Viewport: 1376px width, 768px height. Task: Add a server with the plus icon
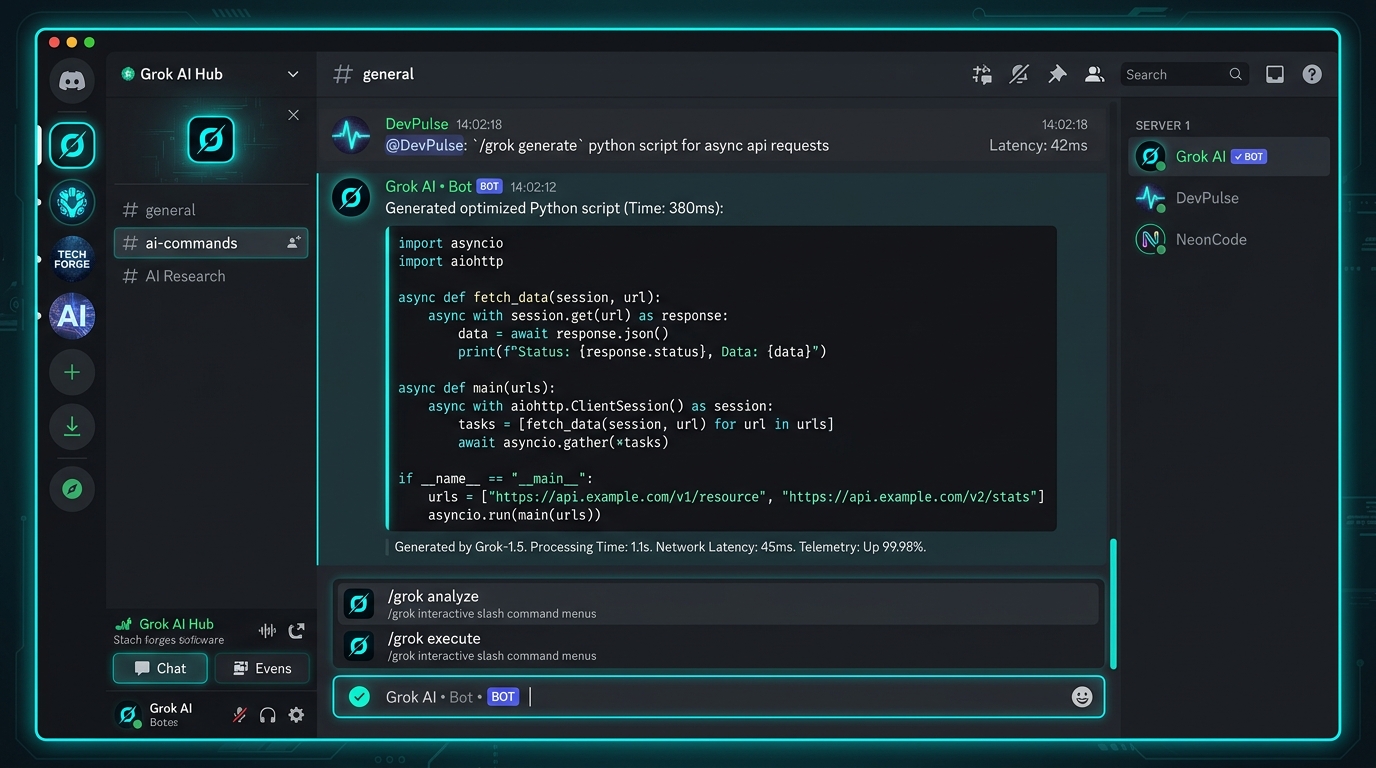point(72,372)
